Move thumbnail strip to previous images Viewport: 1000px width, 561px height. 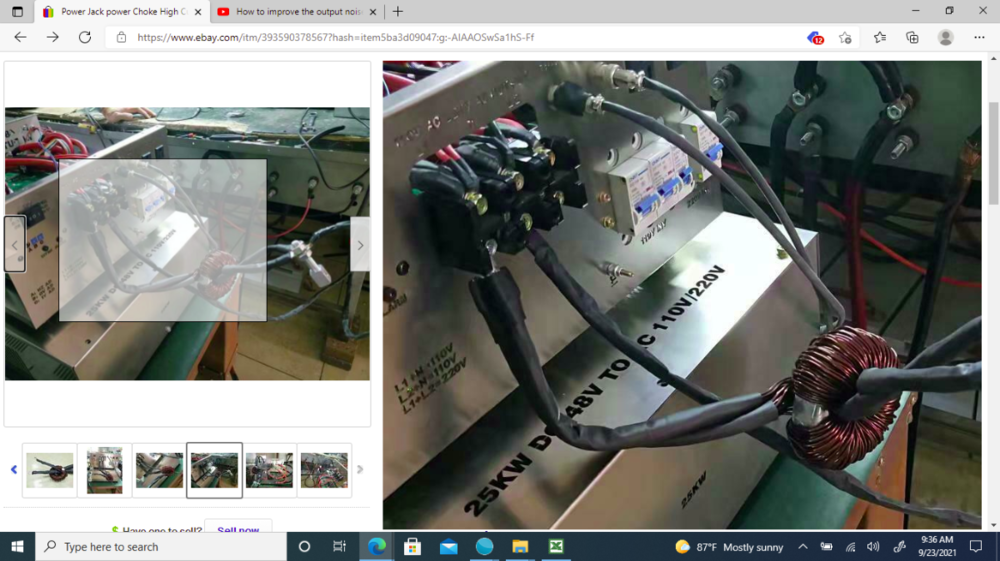(x=14, y=470)
